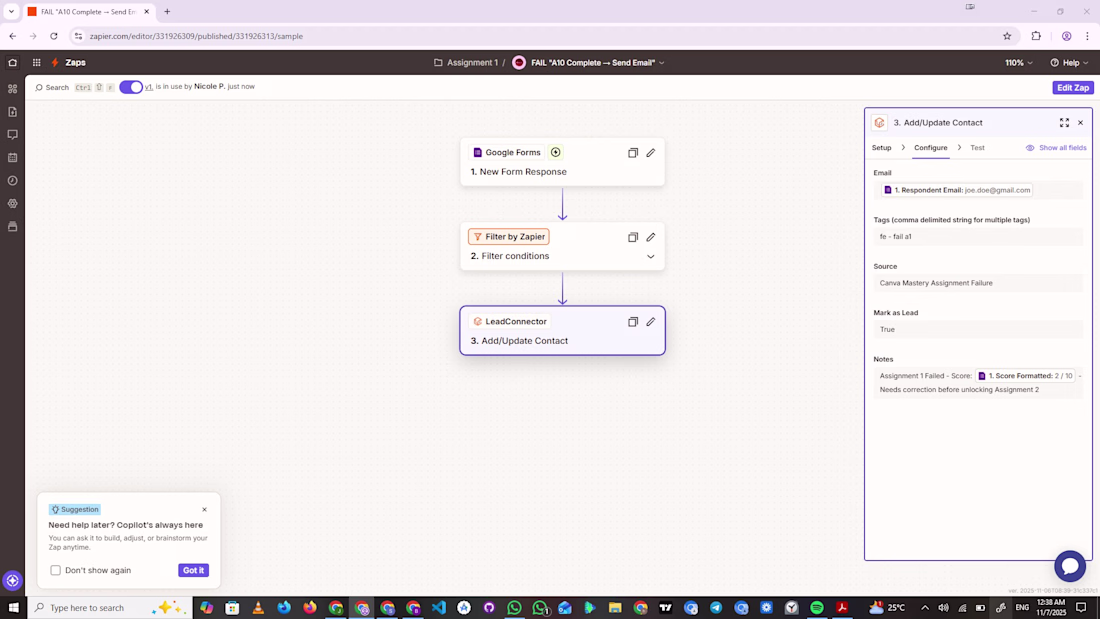Viewport: 1100px width, 619px height.
Task: Click the Tags field showing fe - fail a1
Action: (978, 237)
